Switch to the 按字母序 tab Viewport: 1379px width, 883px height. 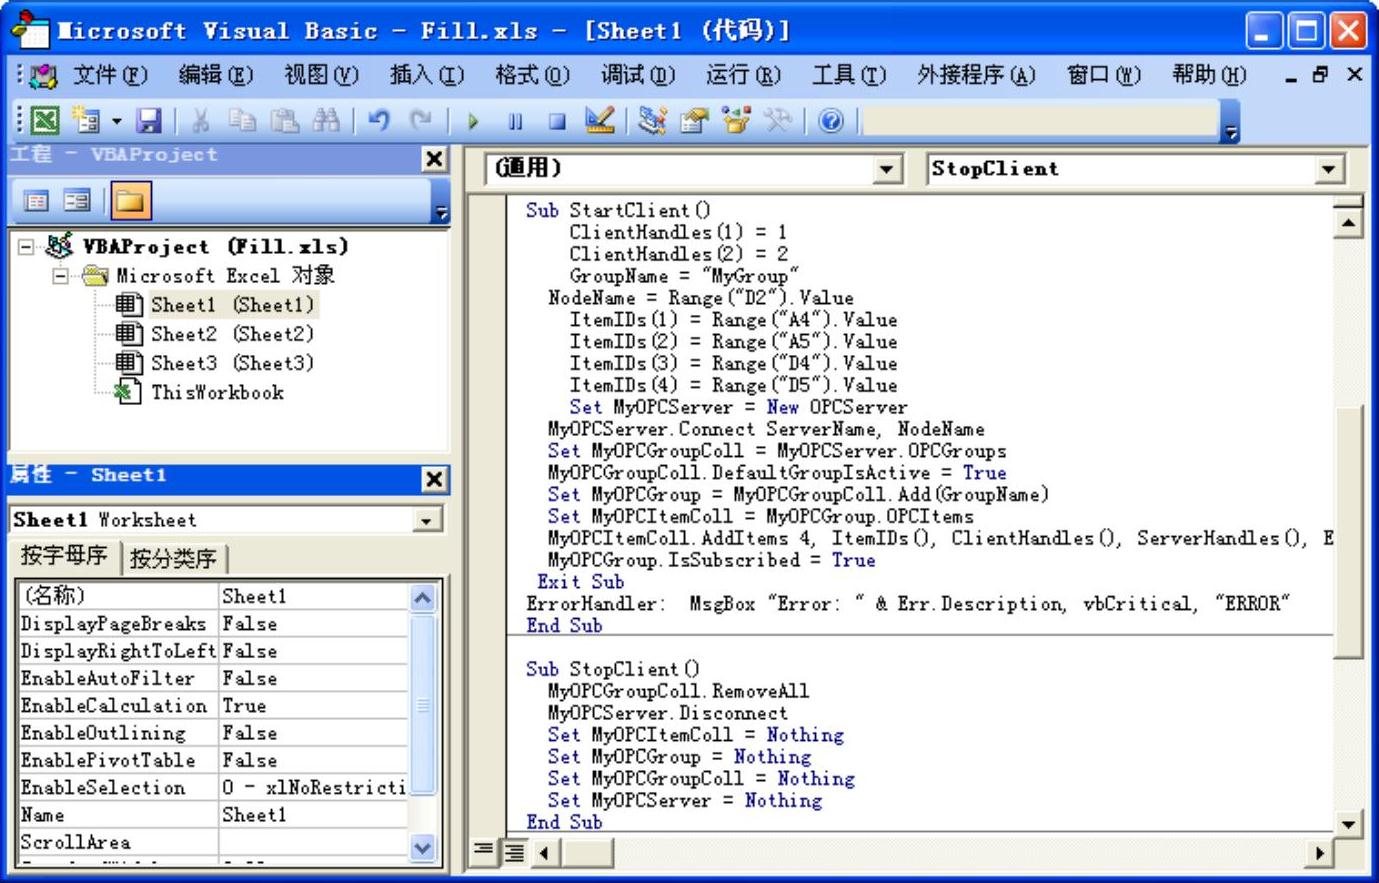point(64,556)
